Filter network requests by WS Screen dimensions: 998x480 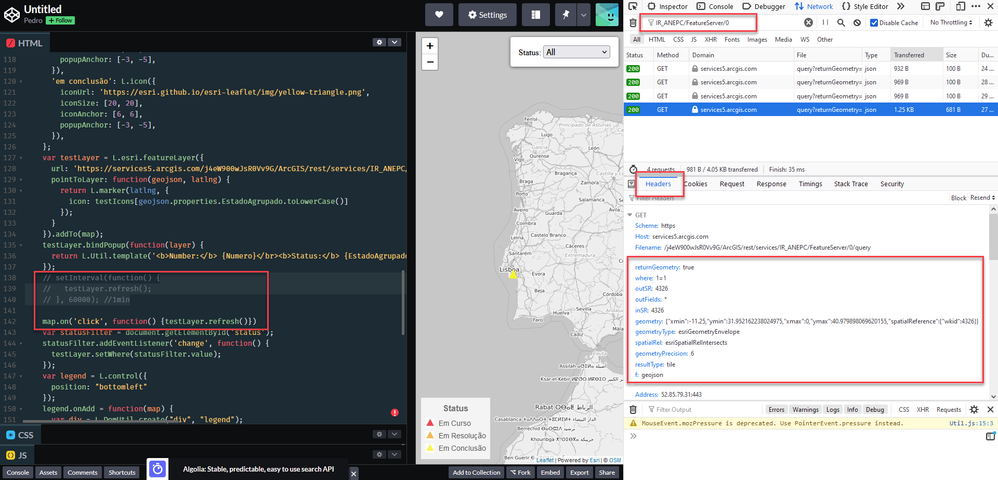[805, 39]
